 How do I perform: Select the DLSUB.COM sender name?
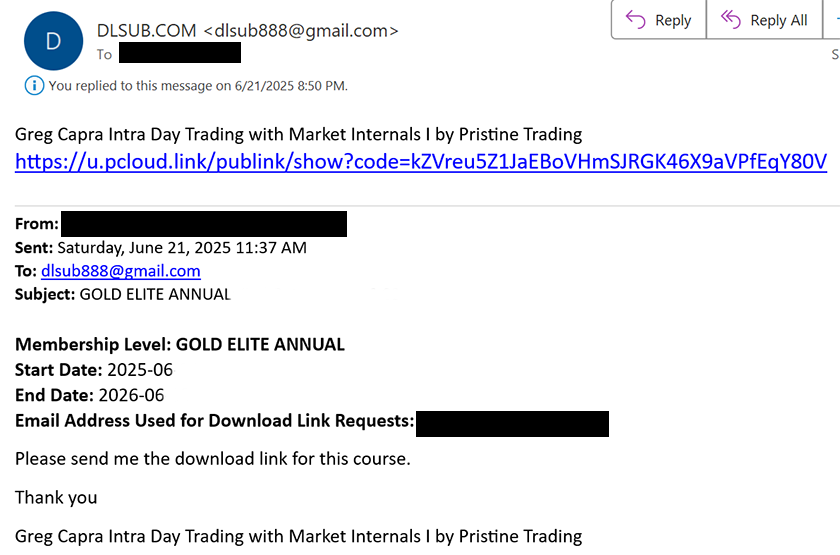146,31
